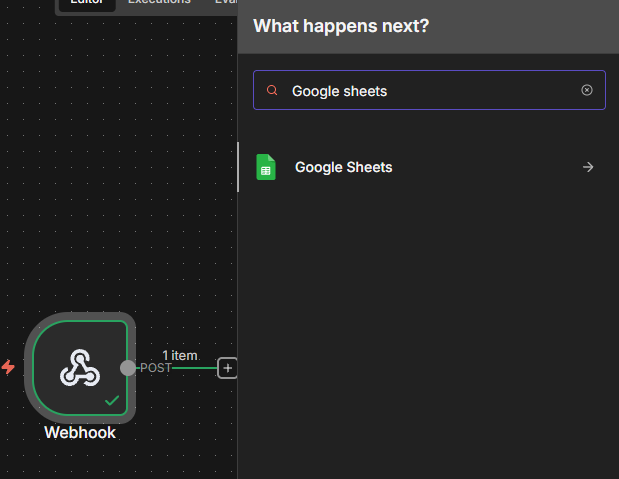Click empty dotted canvas above Webhook node
Image resolution: width=619 pixels, height=479 pixels.
pos(100,200)
